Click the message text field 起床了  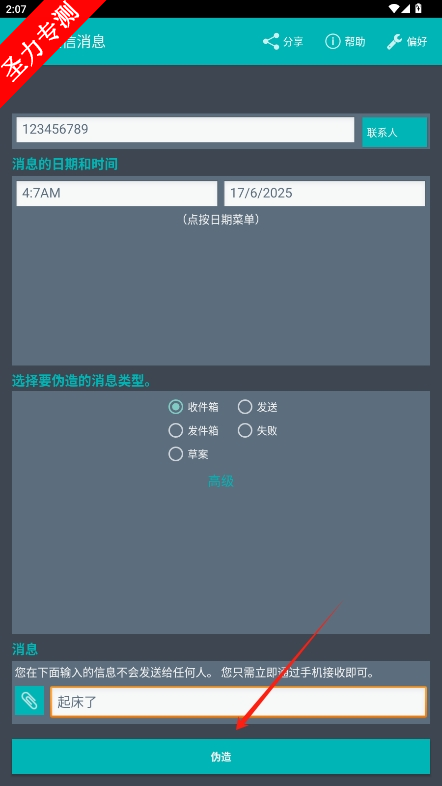(x=239, y=702)
